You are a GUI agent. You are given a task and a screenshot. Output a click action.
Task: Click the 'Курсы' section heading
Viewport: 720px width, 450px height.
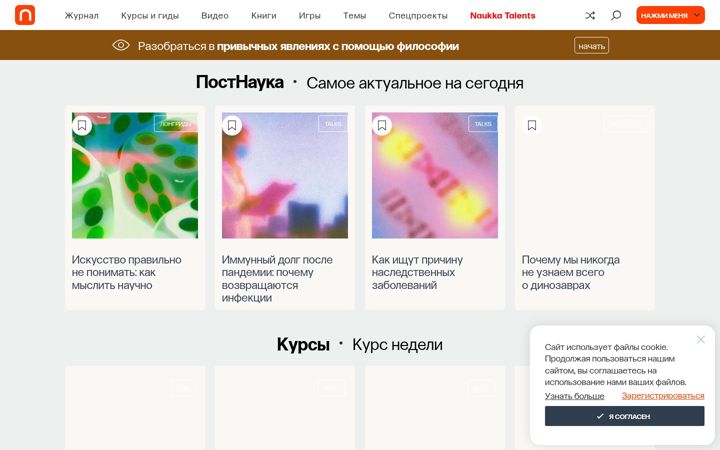coord(303,344)
